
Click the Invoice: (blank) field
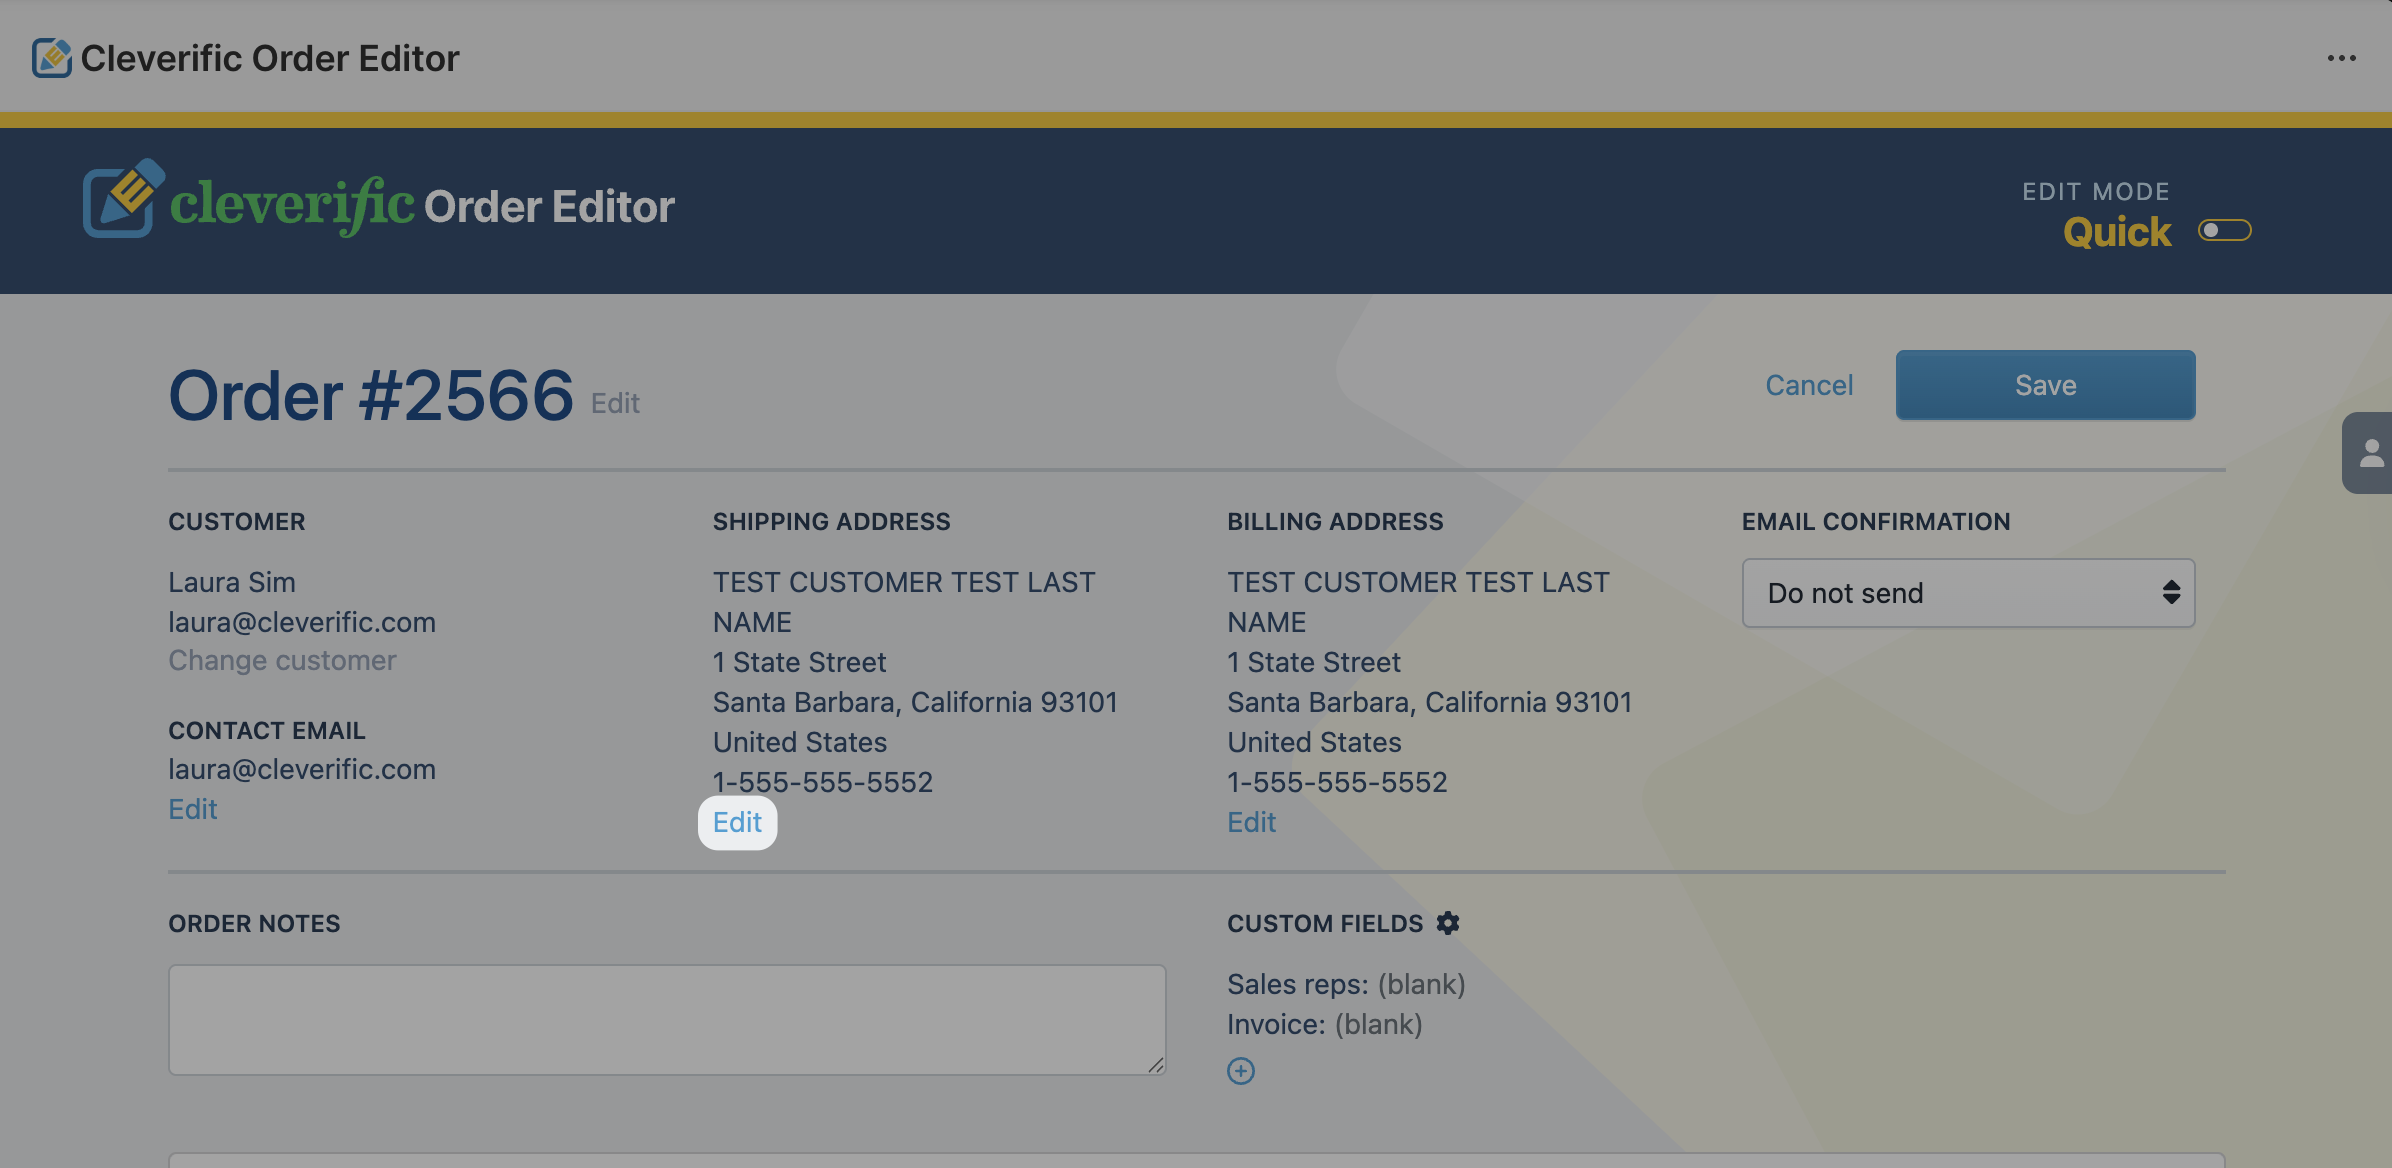coord(1325,1024)
